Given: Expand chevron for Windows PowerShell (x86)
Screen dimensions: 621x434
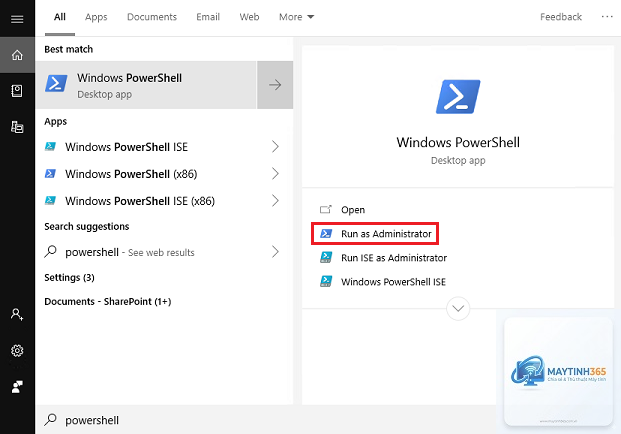Looking at the screenshot, I should pyautogui.click(x=275, y=173).
